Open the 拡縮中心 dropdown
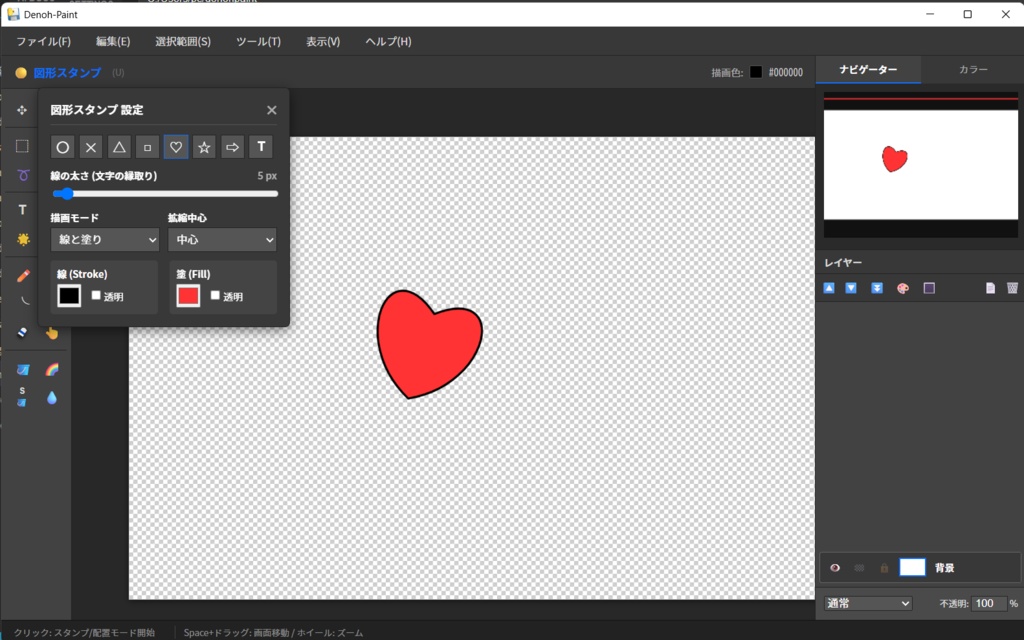The height and width of the screenshot is (640, 1024). pos(222,240)
